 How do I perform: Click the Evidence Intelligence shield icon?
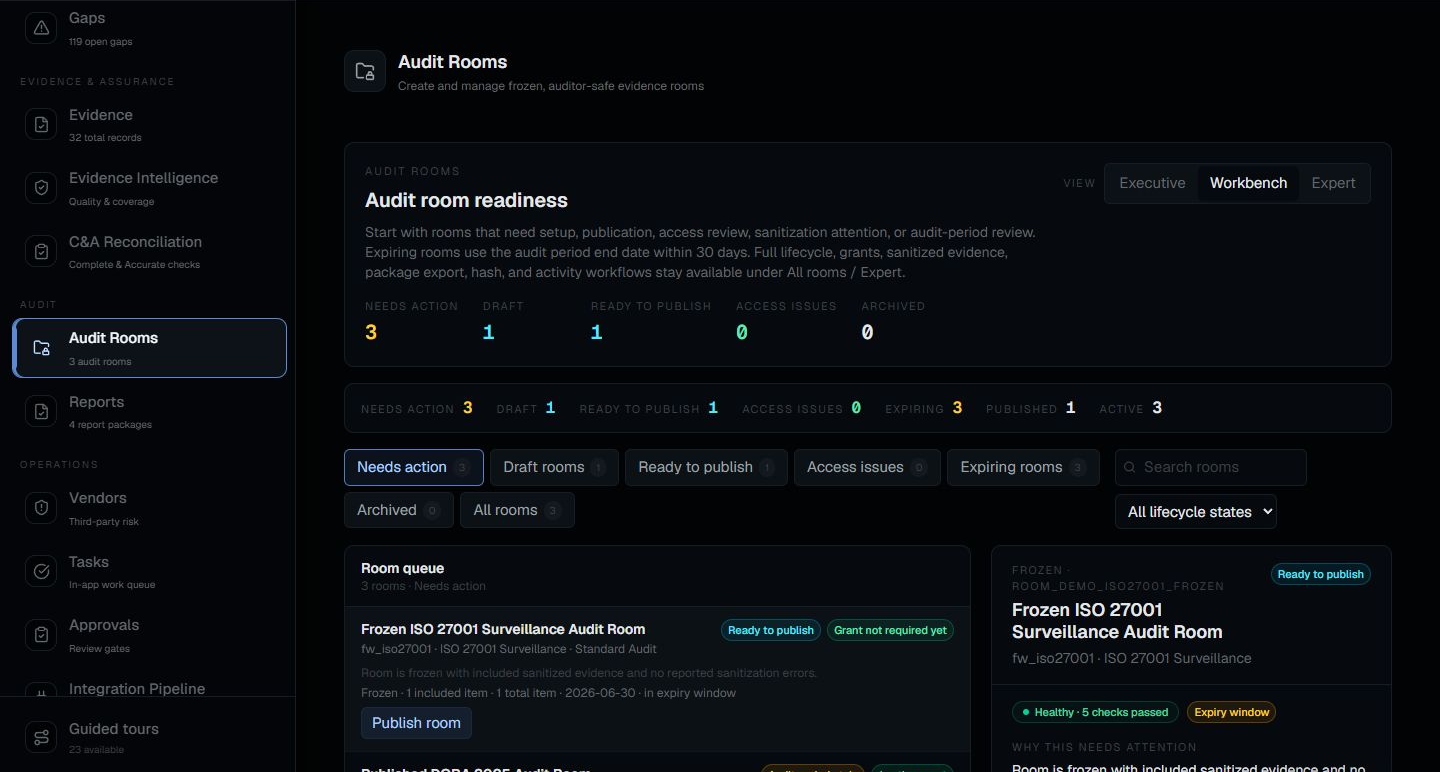(x=41, y=188)
